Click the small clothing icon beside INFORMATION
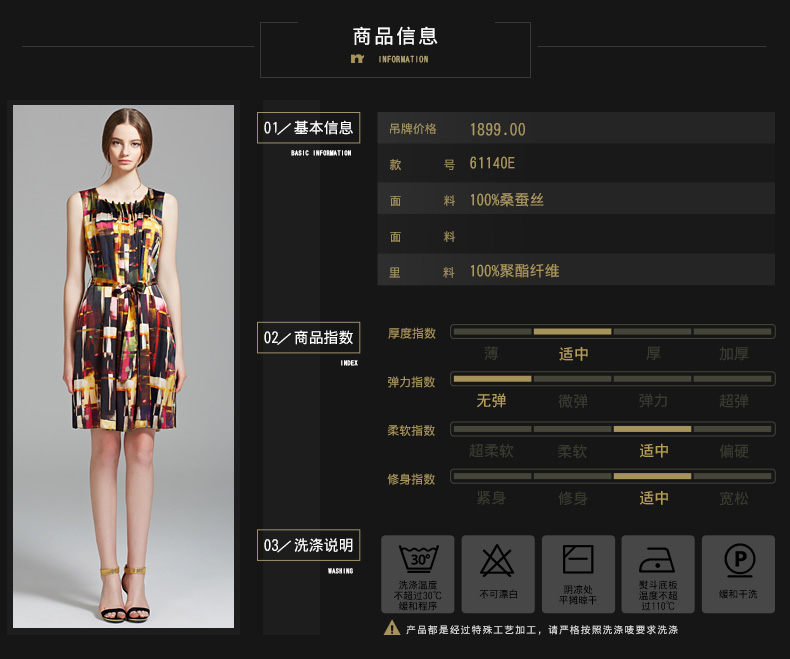 pos(357,59)
